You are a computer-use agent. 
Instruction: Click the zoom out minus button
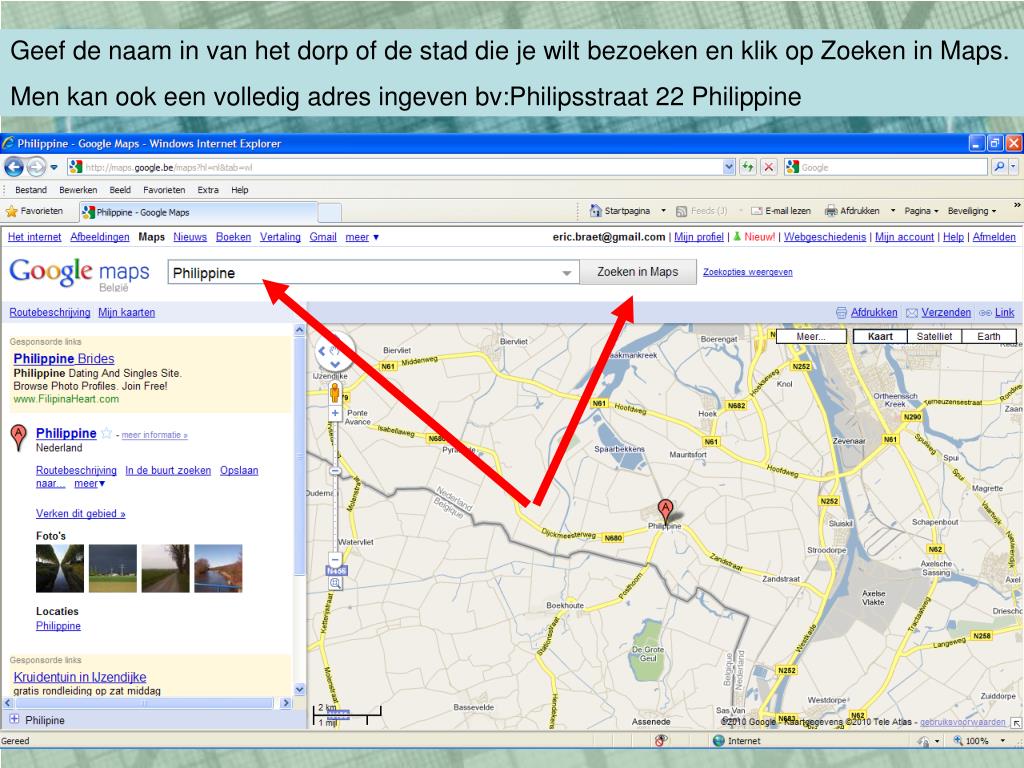[335, 560]
